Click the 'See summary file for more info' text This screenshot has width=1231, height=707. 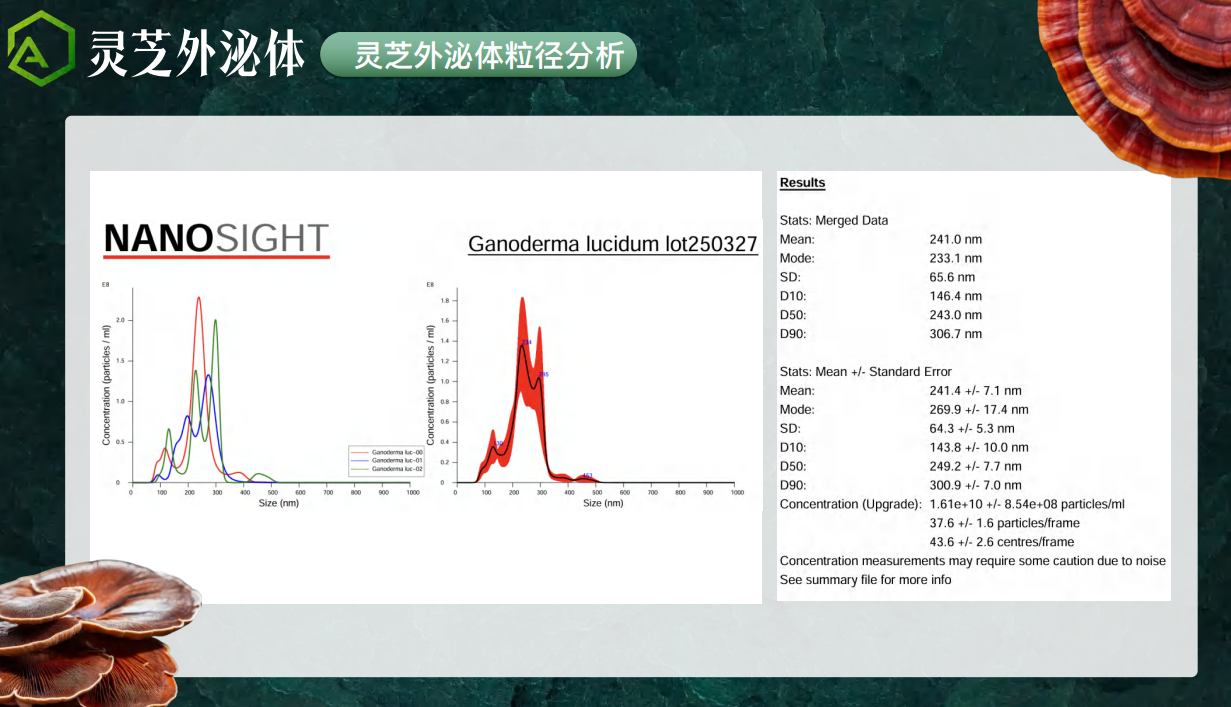point(865,580)
